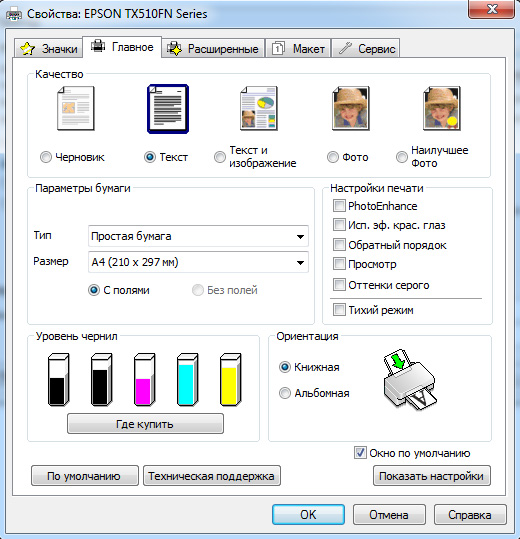Enable the Тихий режим checkbox
520x539 pixels.
[x=339, y=310]
